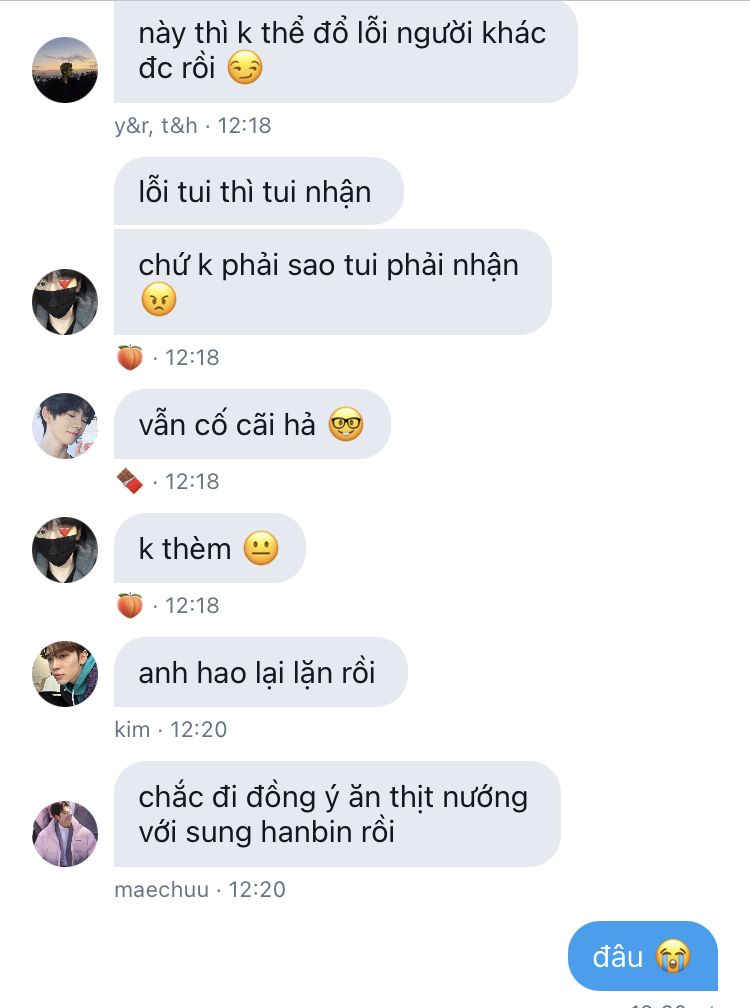Open avatar next to 'vẫn cố cãi hả'

[x=65, y=426]
